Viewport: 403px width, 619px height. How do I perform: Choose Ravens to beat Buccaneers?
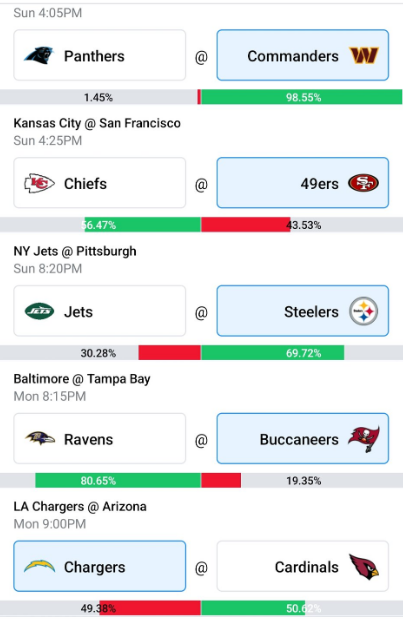[x=99, y=438]
